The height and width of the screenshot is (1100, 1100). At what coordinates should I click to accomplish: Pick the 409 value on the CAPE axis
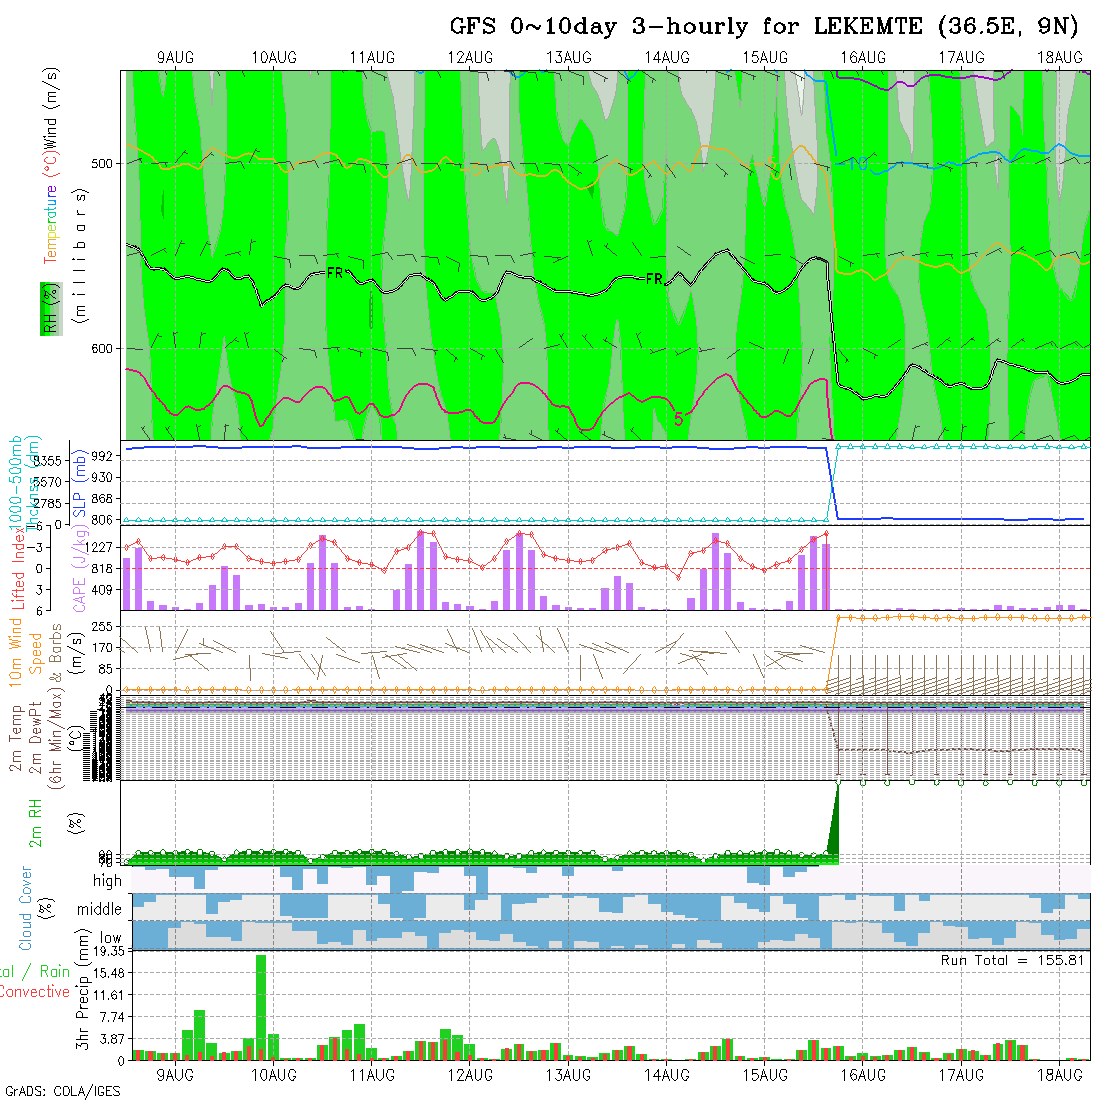tap(102, 590)
